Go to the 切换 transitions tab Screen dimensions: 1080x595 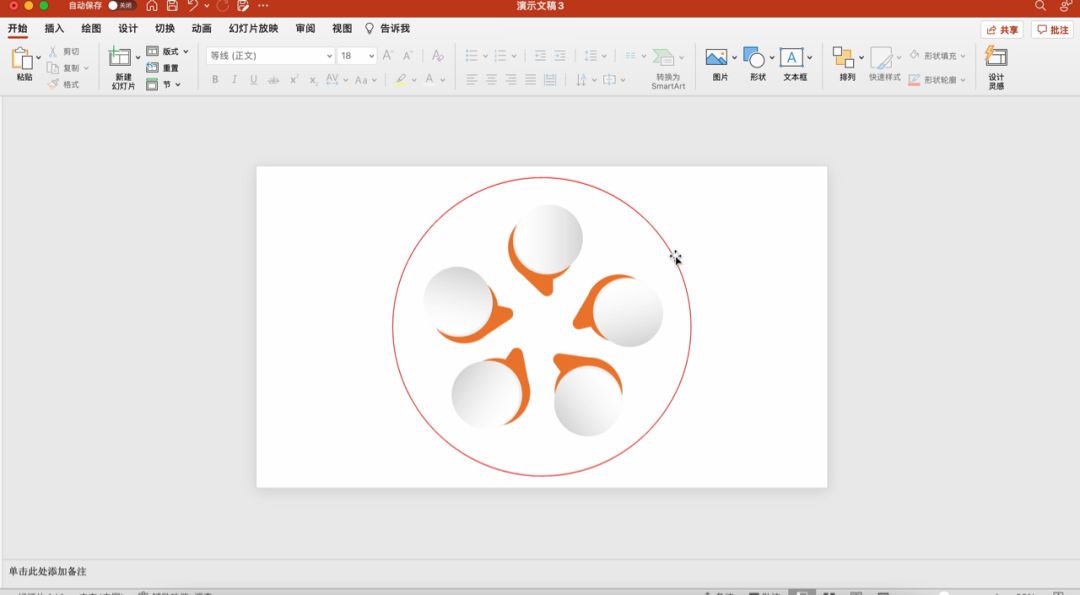165,28
